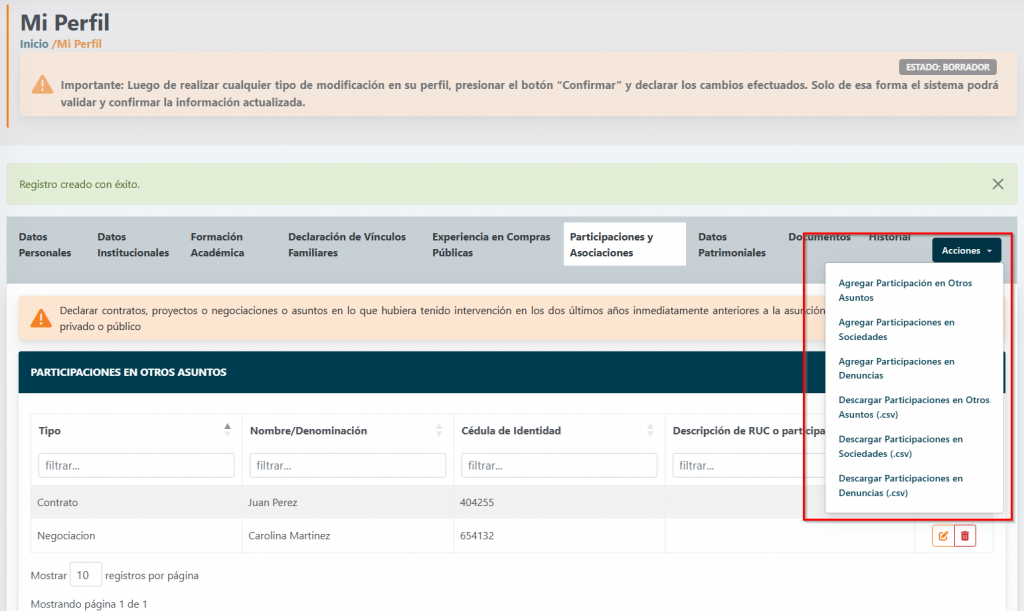This screenshot has height=611, width=1024.
Task: Click the ESTADO: BORRADOR status badge
Action: pyautogui.click(x=948, y=67)
